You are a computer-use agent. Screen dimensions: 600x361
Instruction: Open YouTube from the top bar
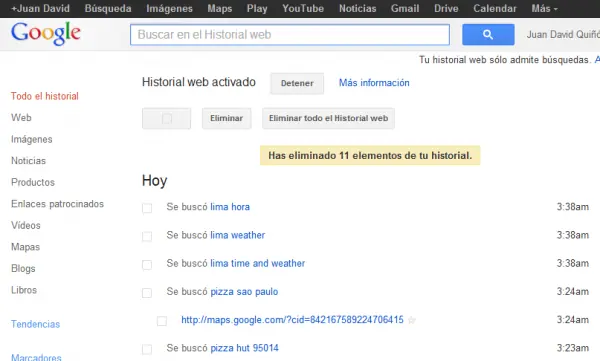303,8
